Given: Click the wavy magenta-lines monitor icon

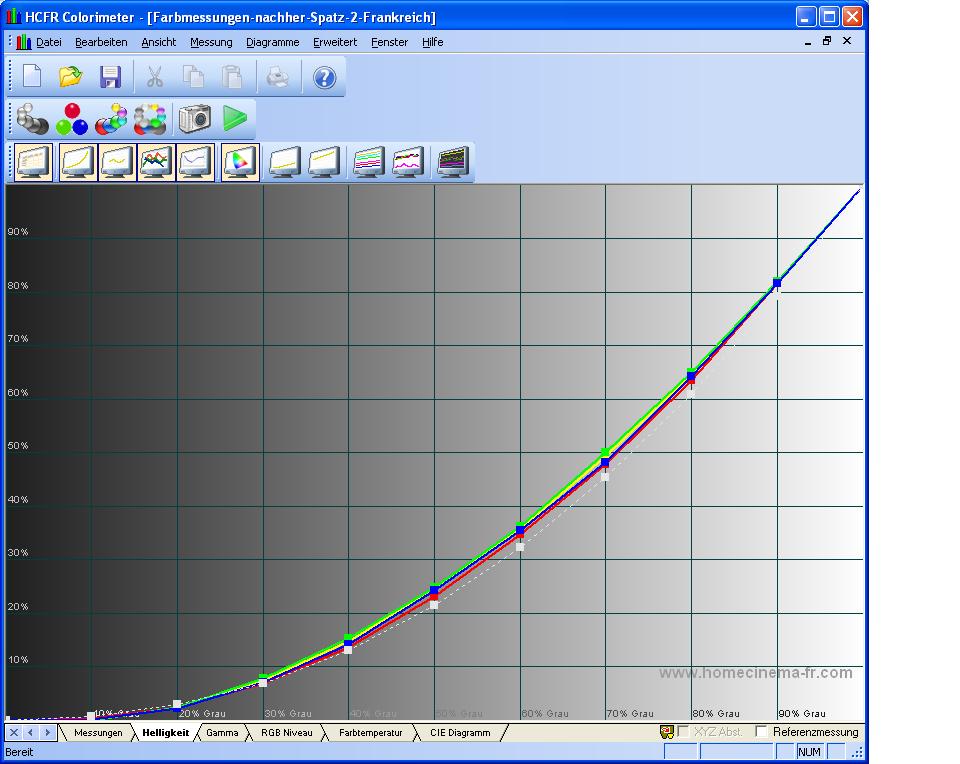Looking at the screenshot, I should point(408,162).
